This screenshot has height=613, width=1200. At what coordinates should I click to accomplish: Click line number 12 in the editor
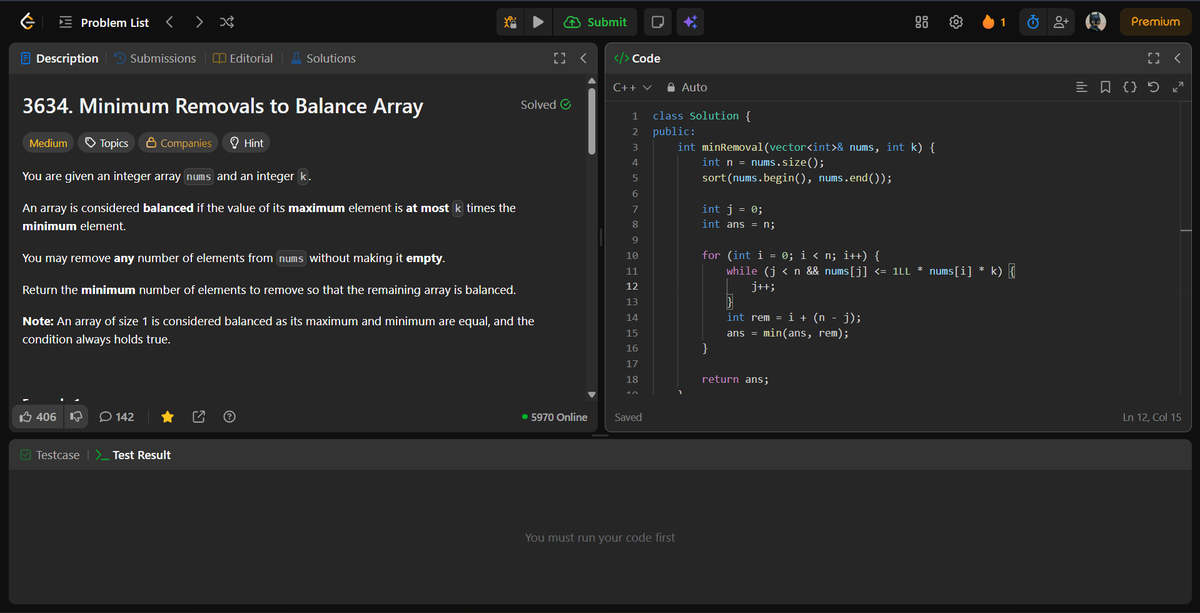[631, 287]
